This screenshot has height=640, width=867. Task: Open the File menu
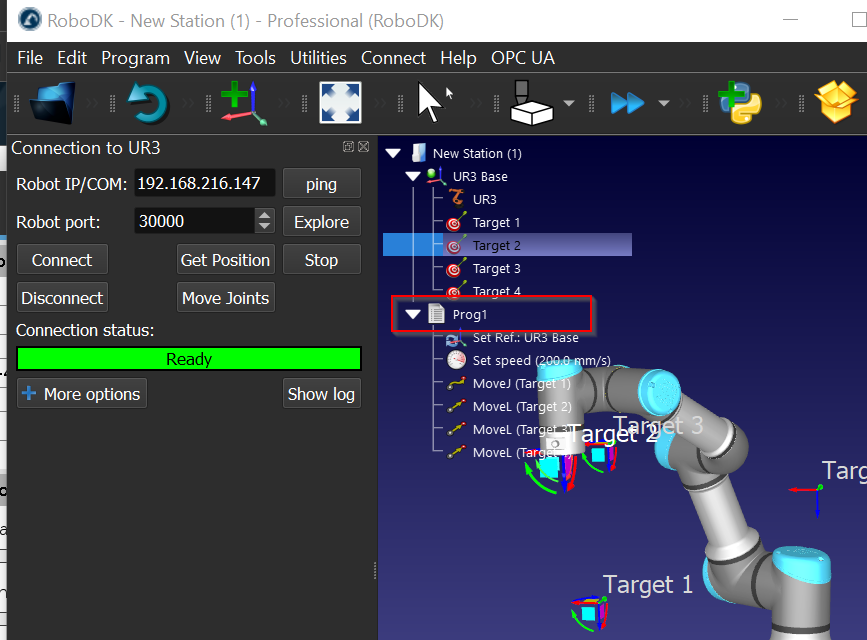pos(30,58)
